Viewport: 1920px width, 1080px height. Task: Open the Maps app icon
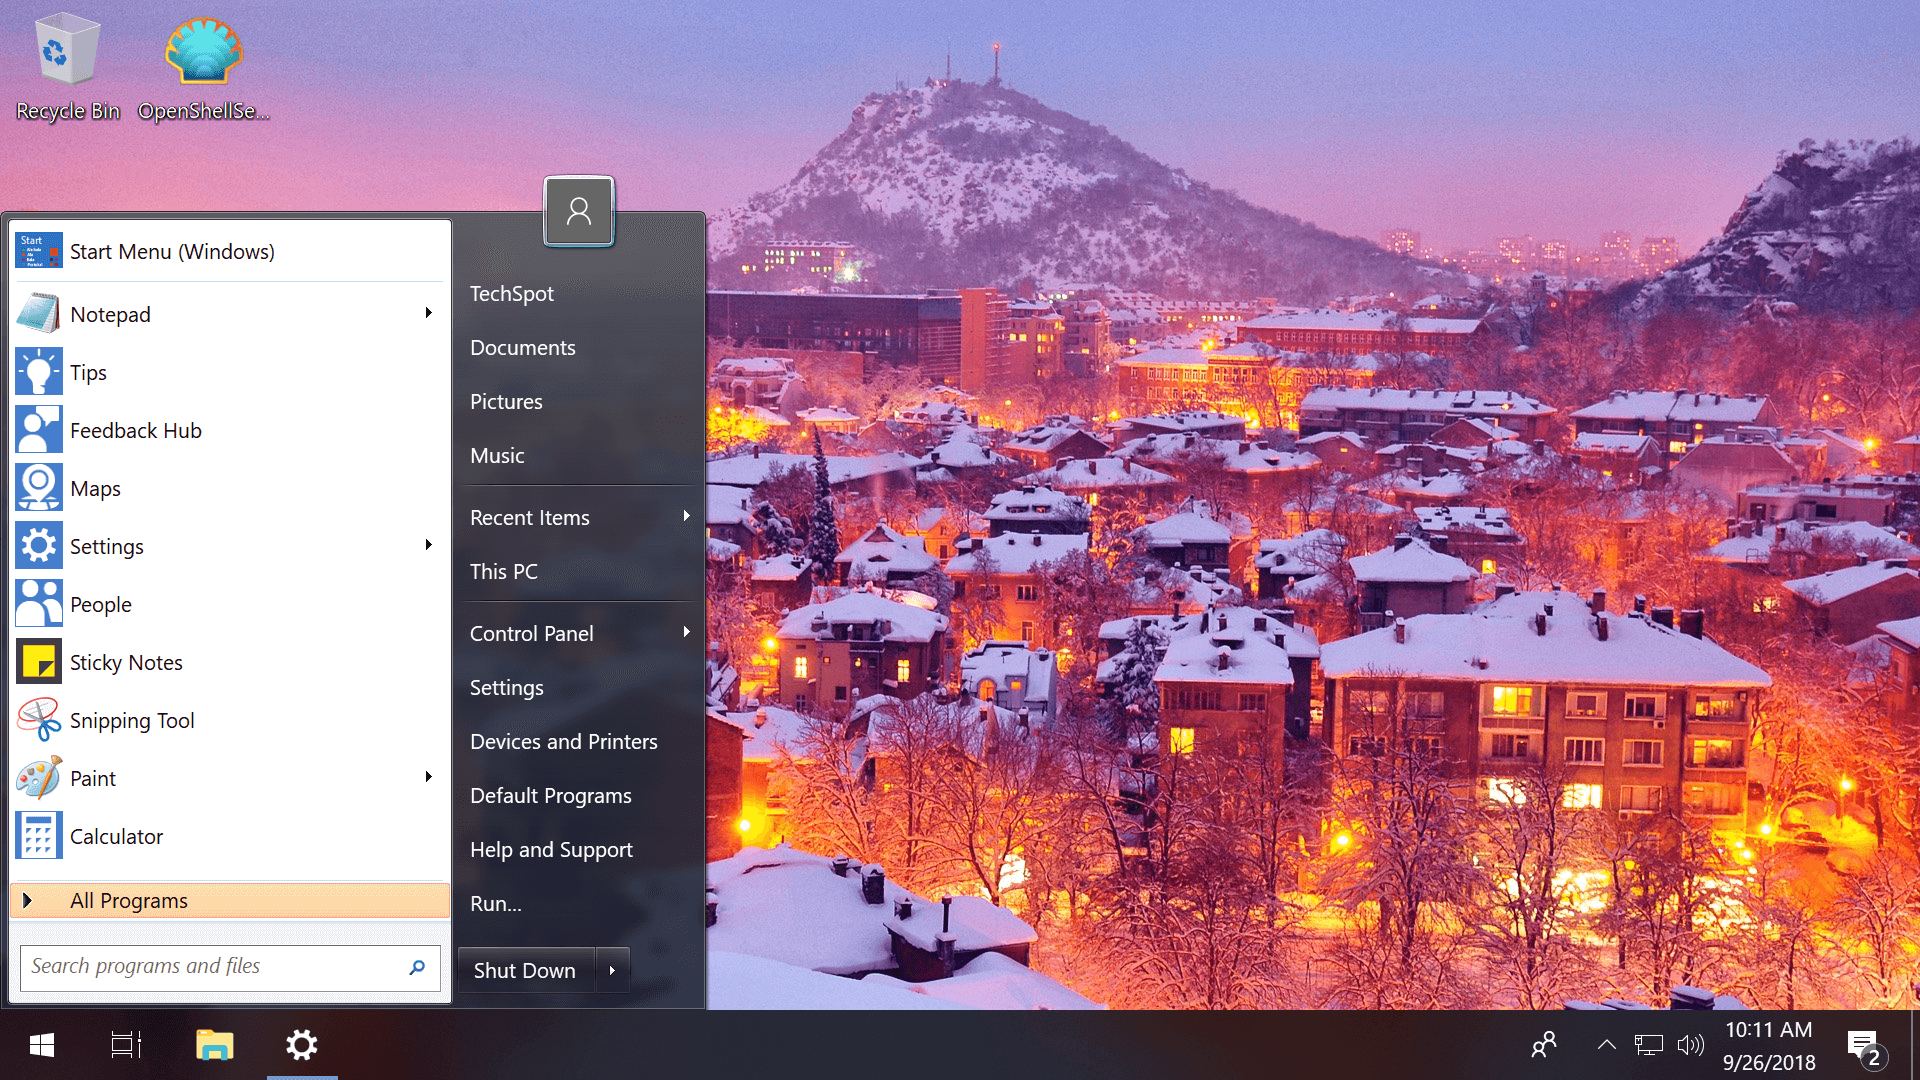39,488
